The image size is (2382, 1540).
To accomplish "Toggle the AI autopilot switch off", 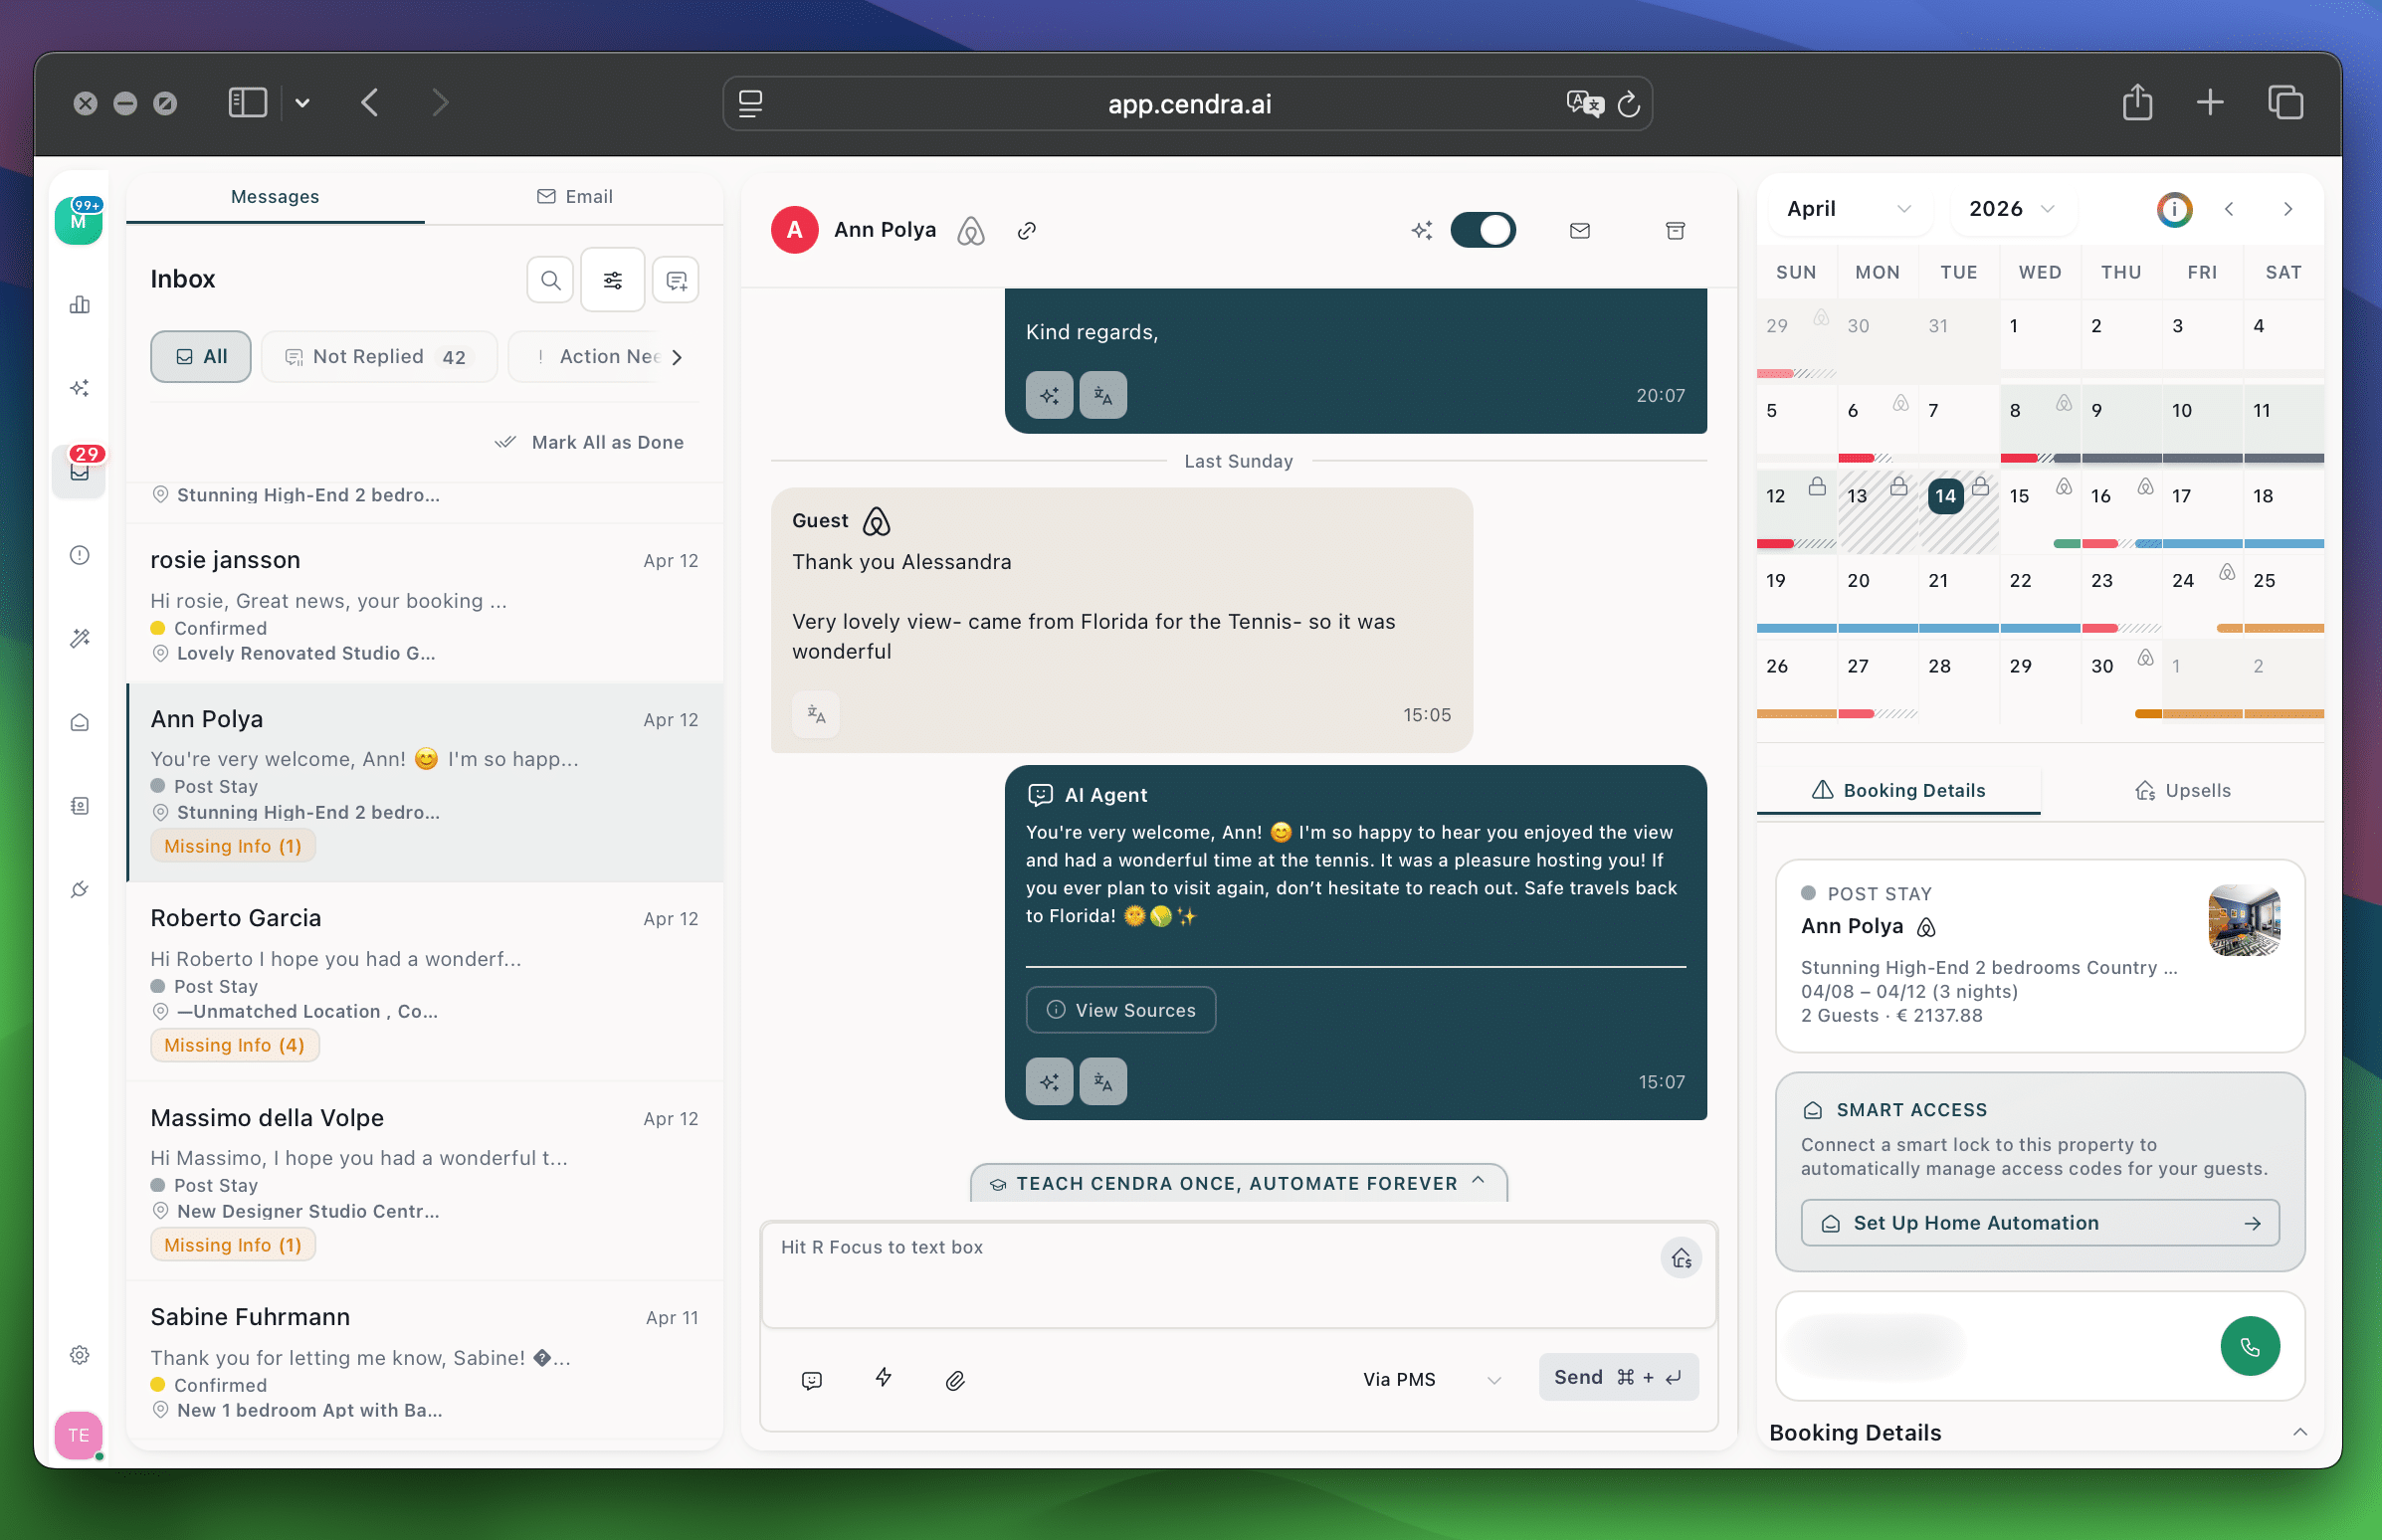I will (1483, 230).
